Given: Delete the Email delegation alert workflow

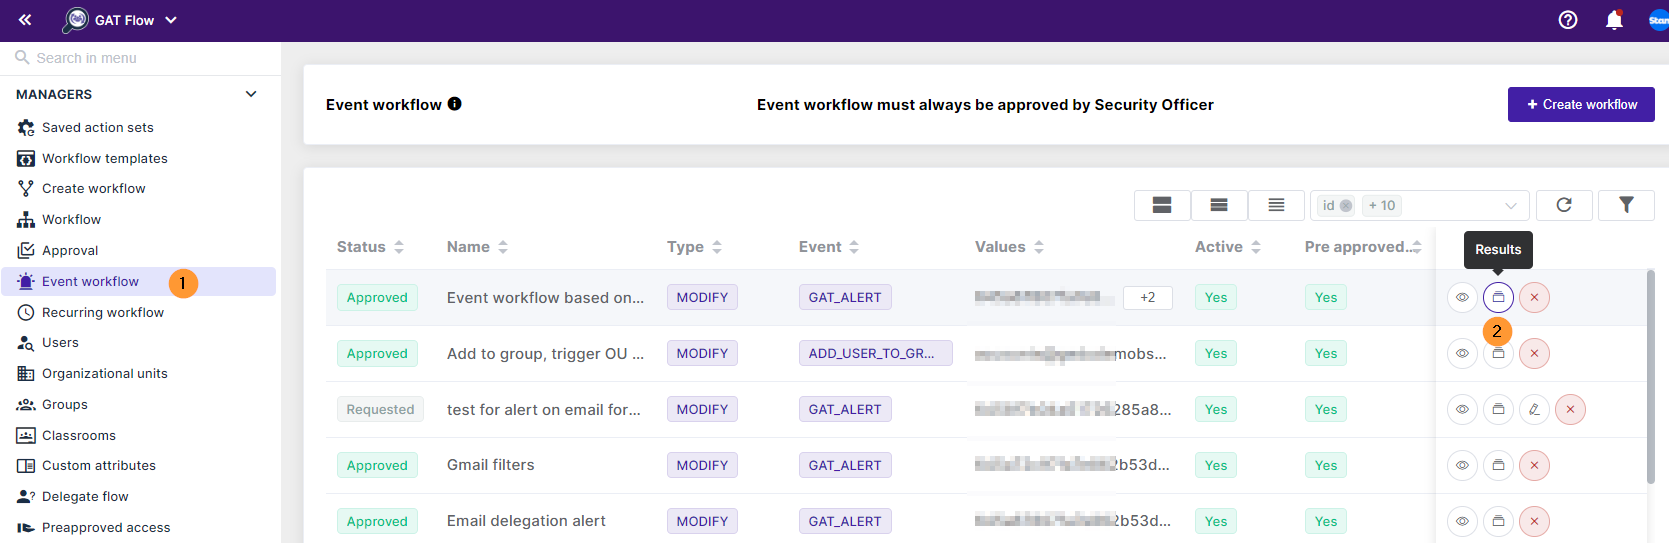Looking at the screenshot, I should click(x=1534, y=521).
